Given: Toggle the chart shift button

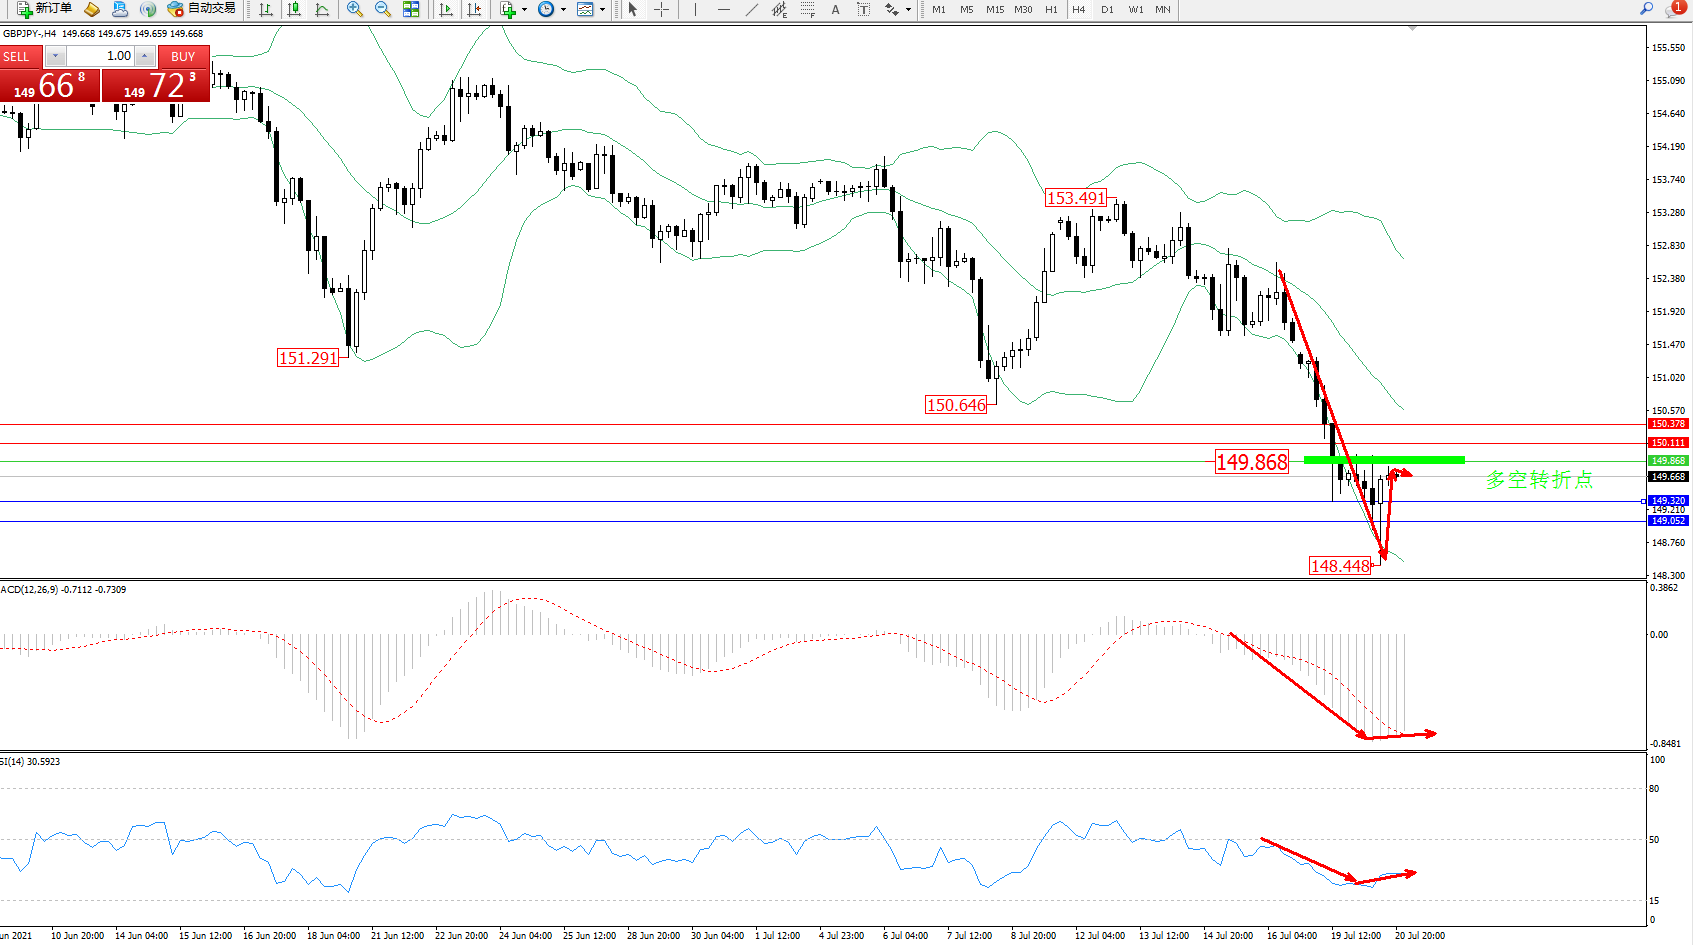Looking at the screenshot, I should [x=474, y=9].
